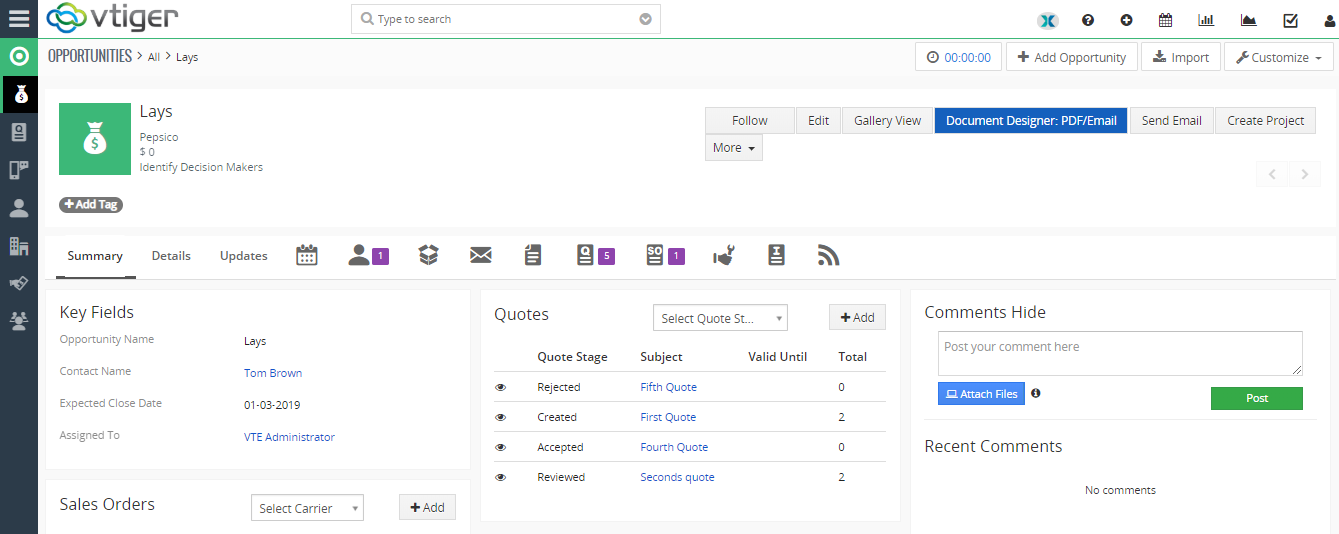Screen dimensions: 1339x534
Task: Open the emails envelope related tab icon
Action: pyautogui.click(x=481, y=256)
